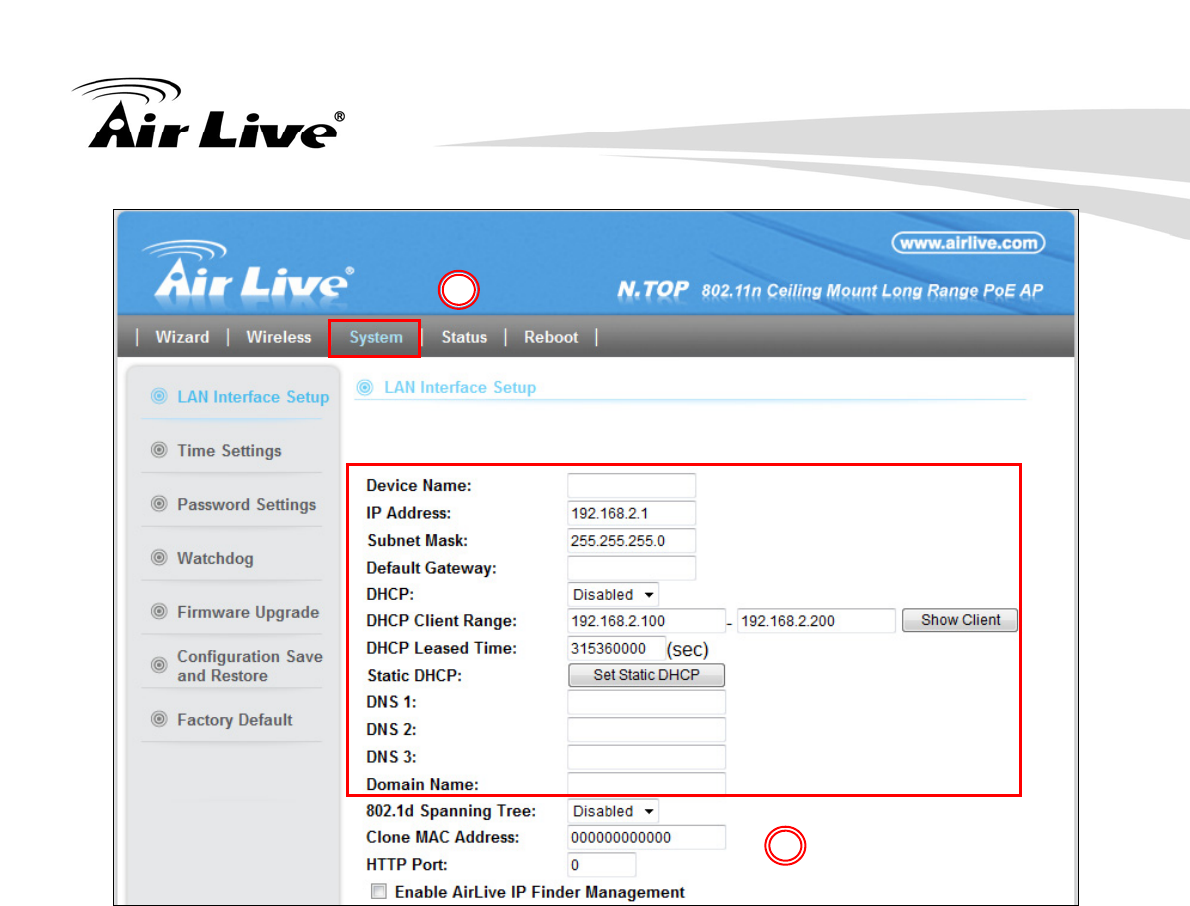Go to the Reboot tab
Screen dimensions: 1190x906
551,337
